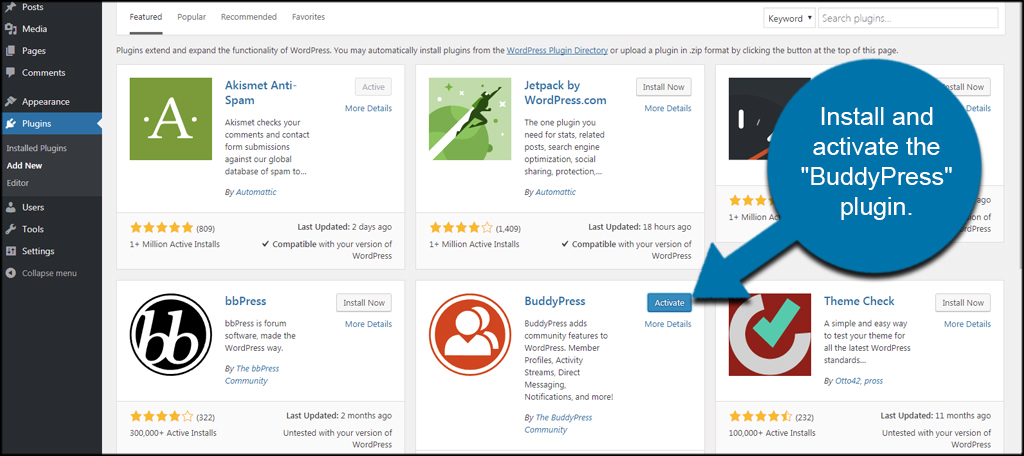Click the Tools wrench icon

point(10,229)
